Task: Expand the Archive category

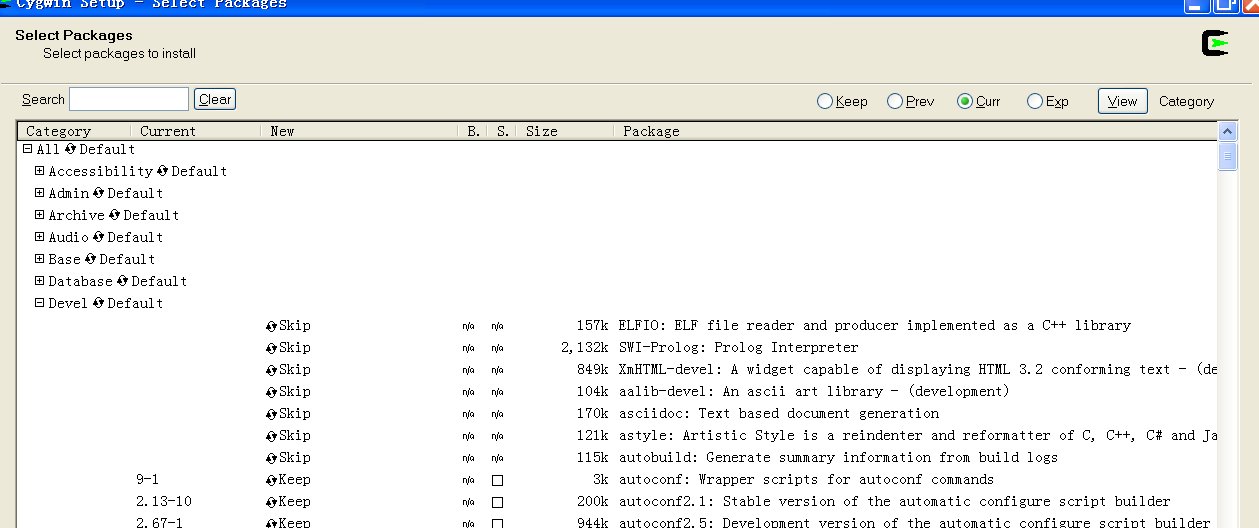Action: click(40, 215)
